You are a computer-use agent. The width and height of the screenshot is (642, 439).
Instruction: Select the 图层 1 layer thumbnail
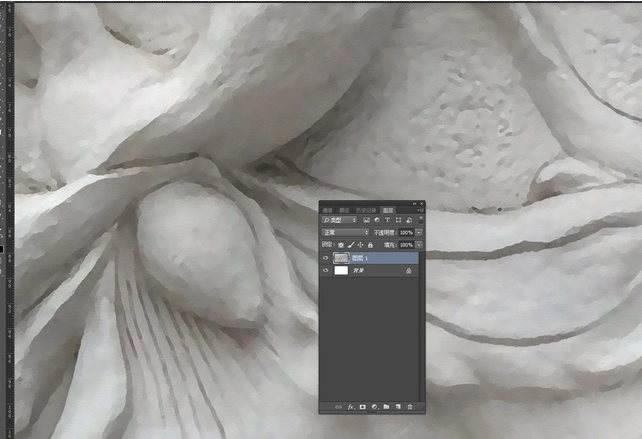[x=340, y=258]
